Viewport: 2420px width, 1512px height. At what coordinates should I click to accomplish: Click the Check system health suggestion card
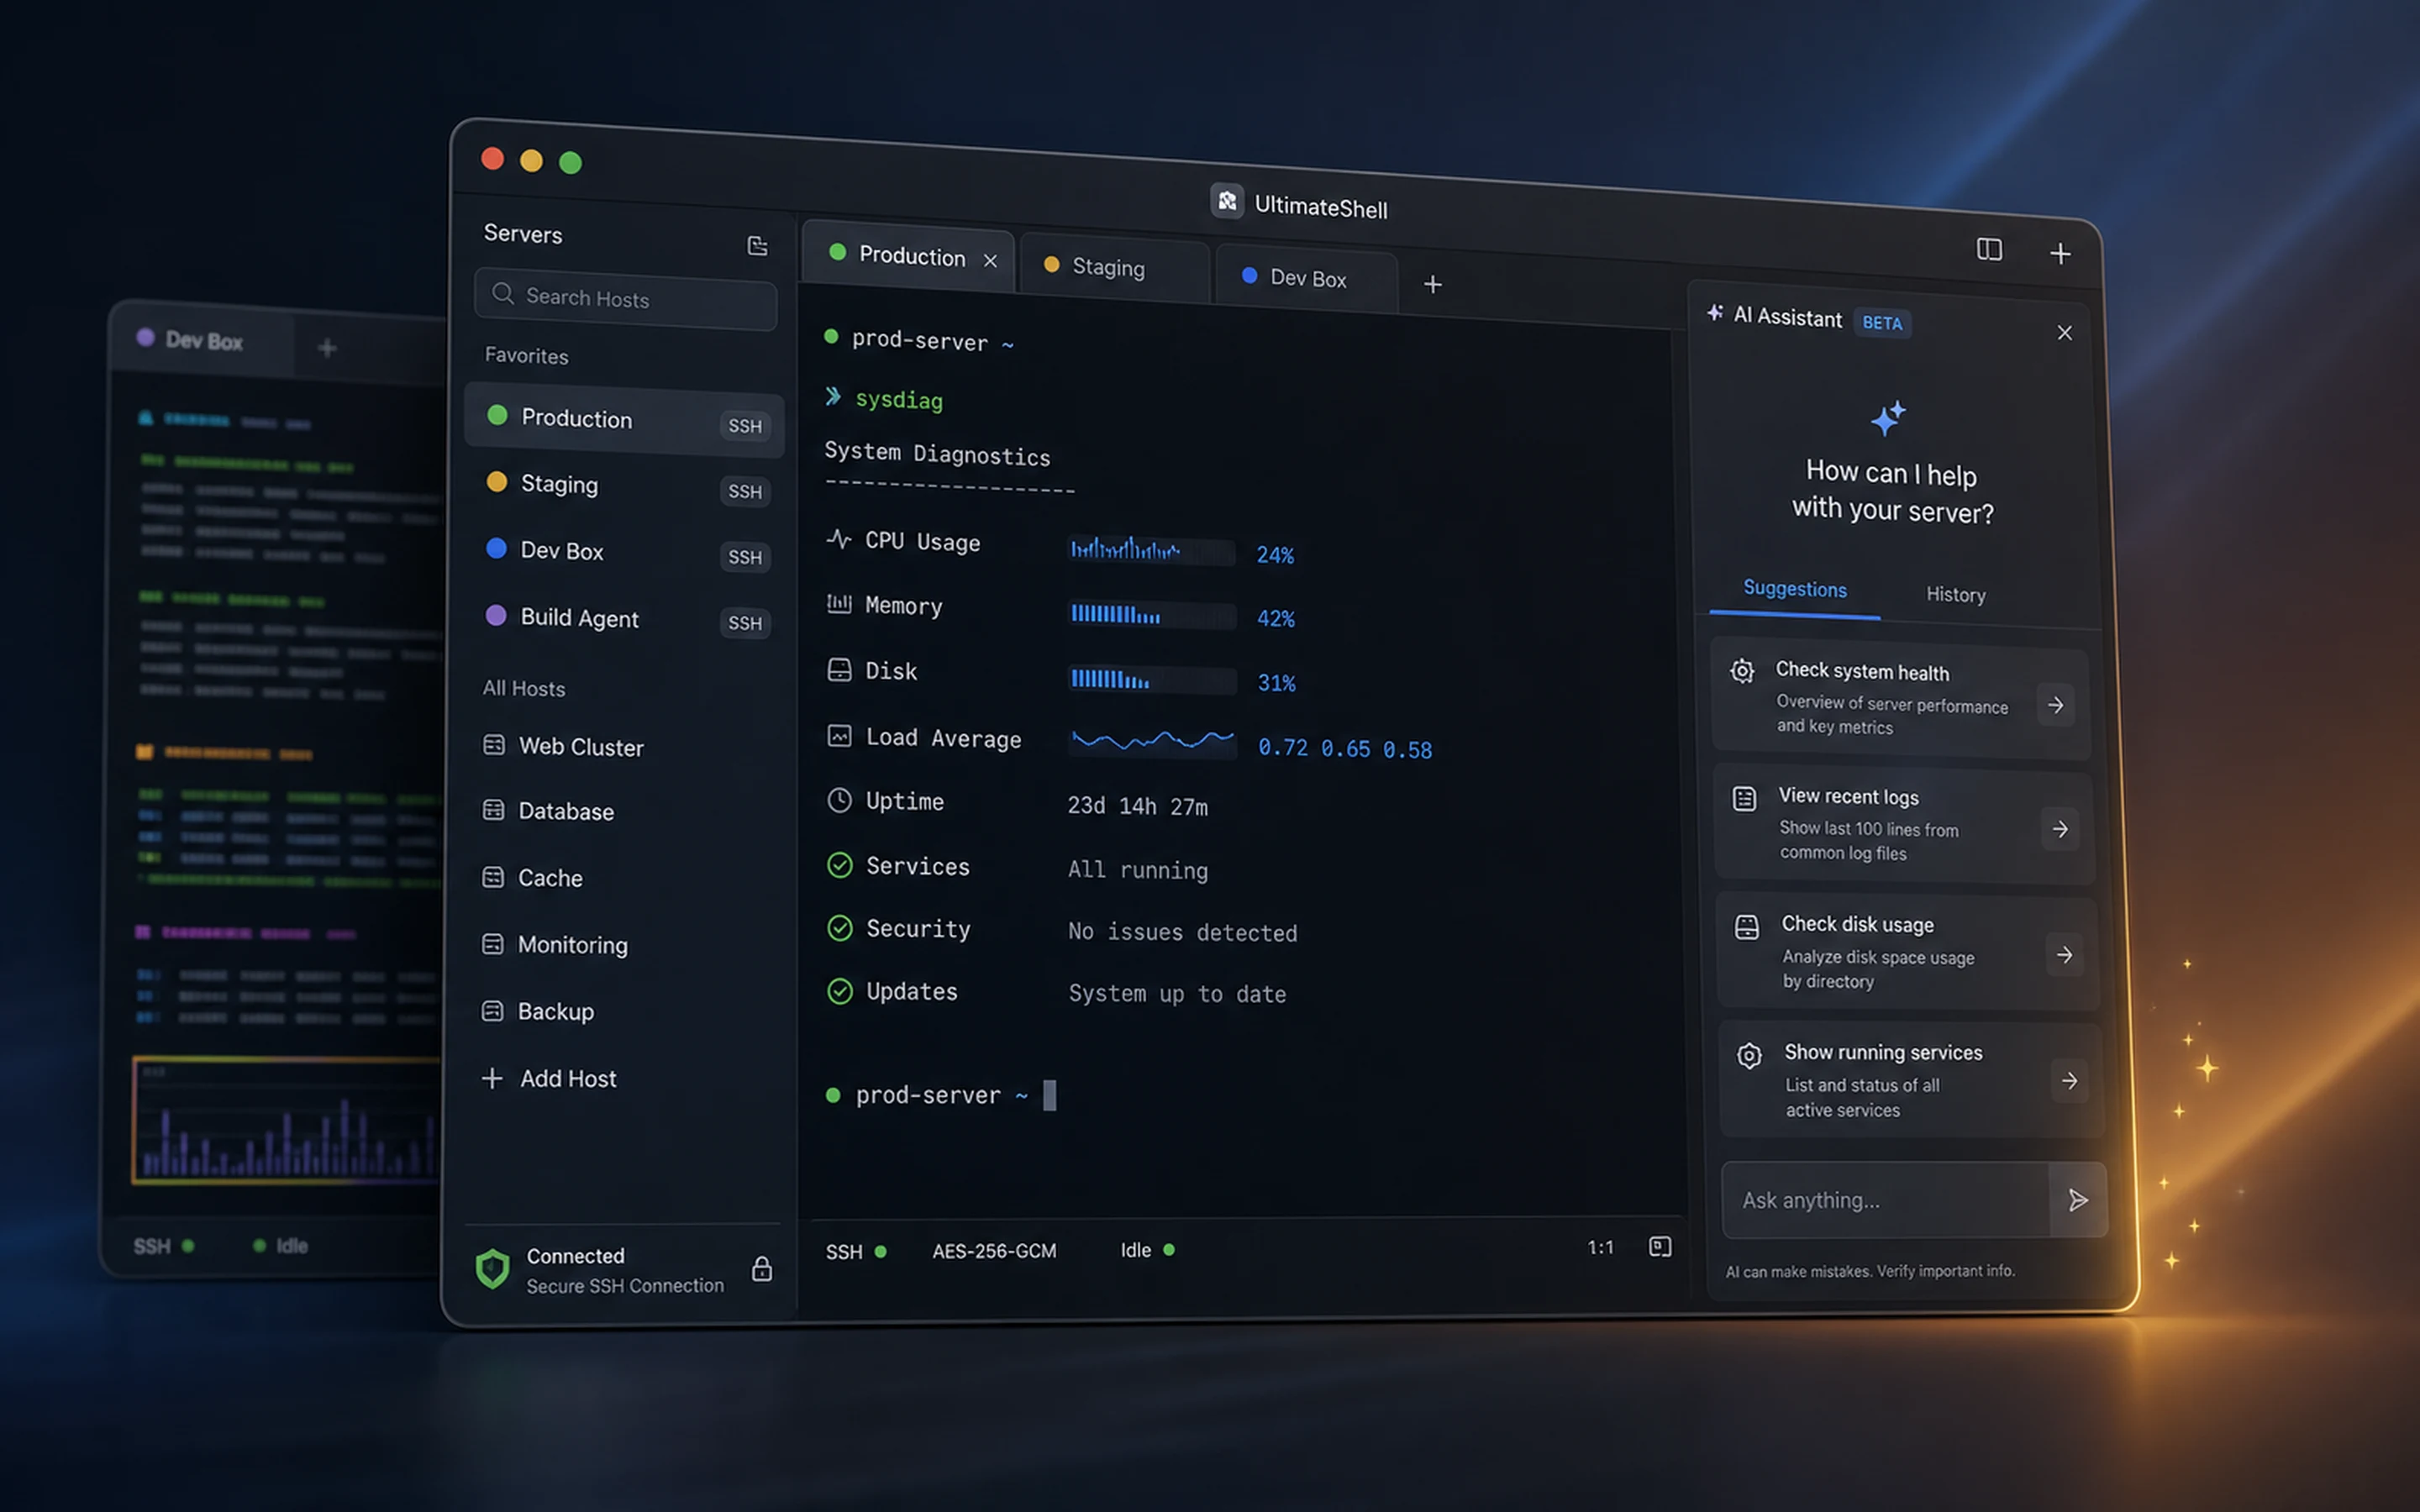click(1900, 698)
